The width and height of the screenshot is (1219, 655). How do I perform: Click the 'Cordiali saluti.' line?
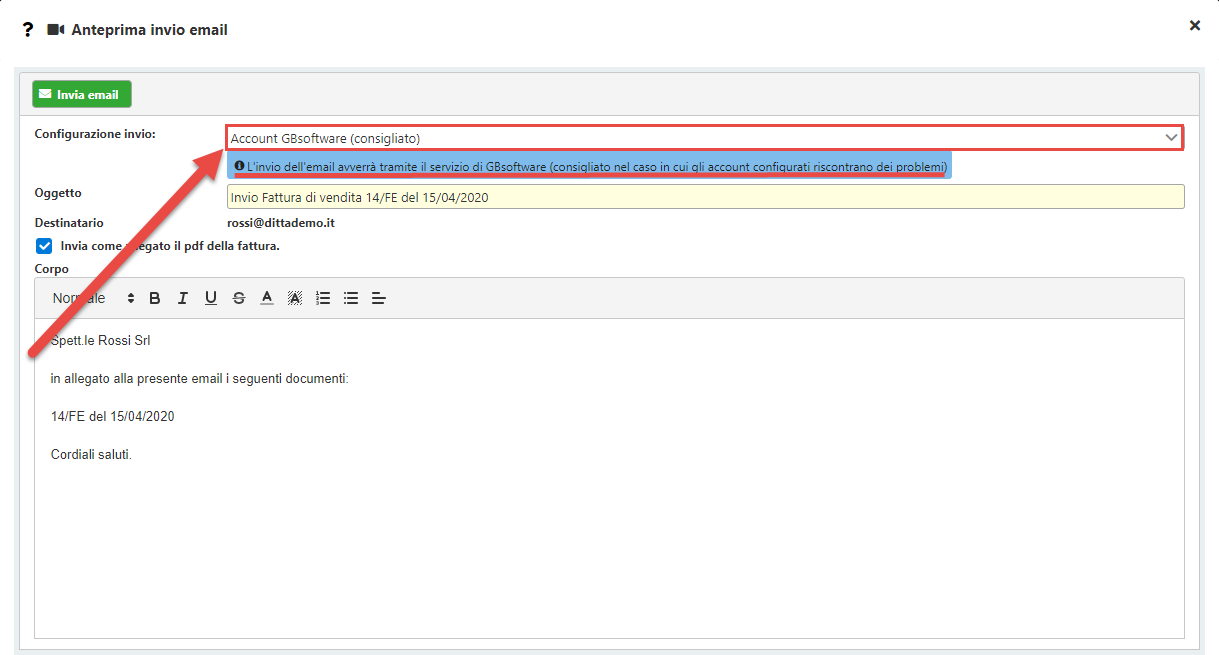coord(91,454)
